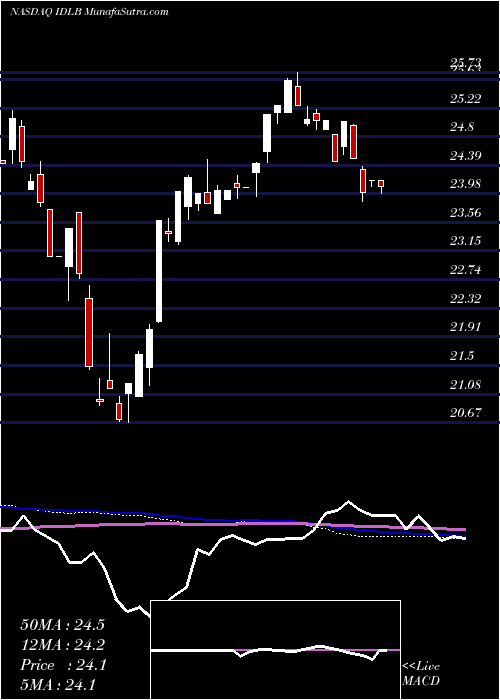500x700 pixels.
Task: Click the last red candle near 23.98
Action: point(381,184)
